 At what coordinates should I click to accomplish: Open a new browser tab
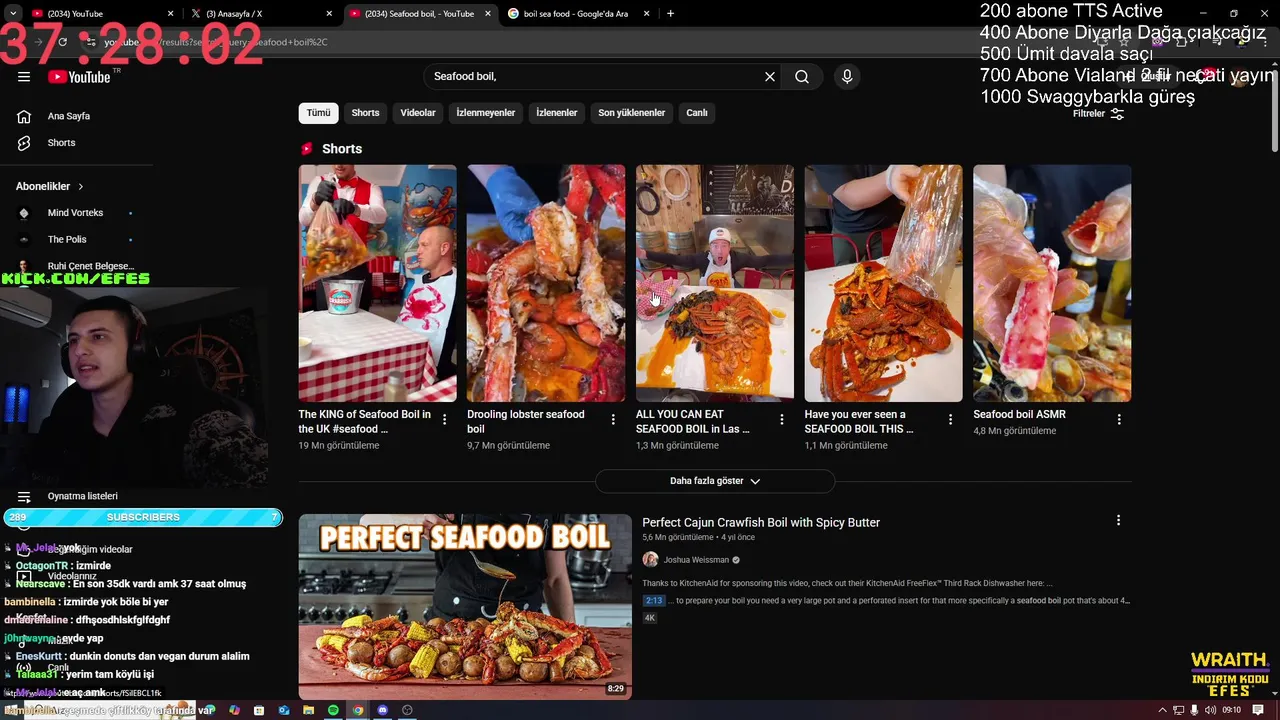(670, 14)
